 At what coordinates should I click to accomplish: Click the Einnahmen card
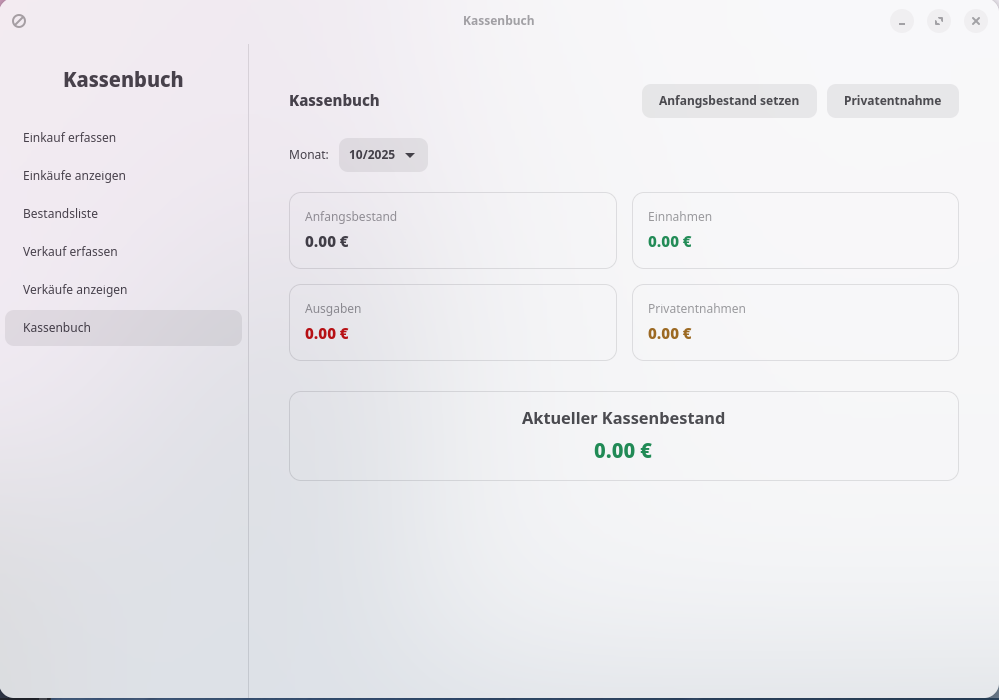795,231
